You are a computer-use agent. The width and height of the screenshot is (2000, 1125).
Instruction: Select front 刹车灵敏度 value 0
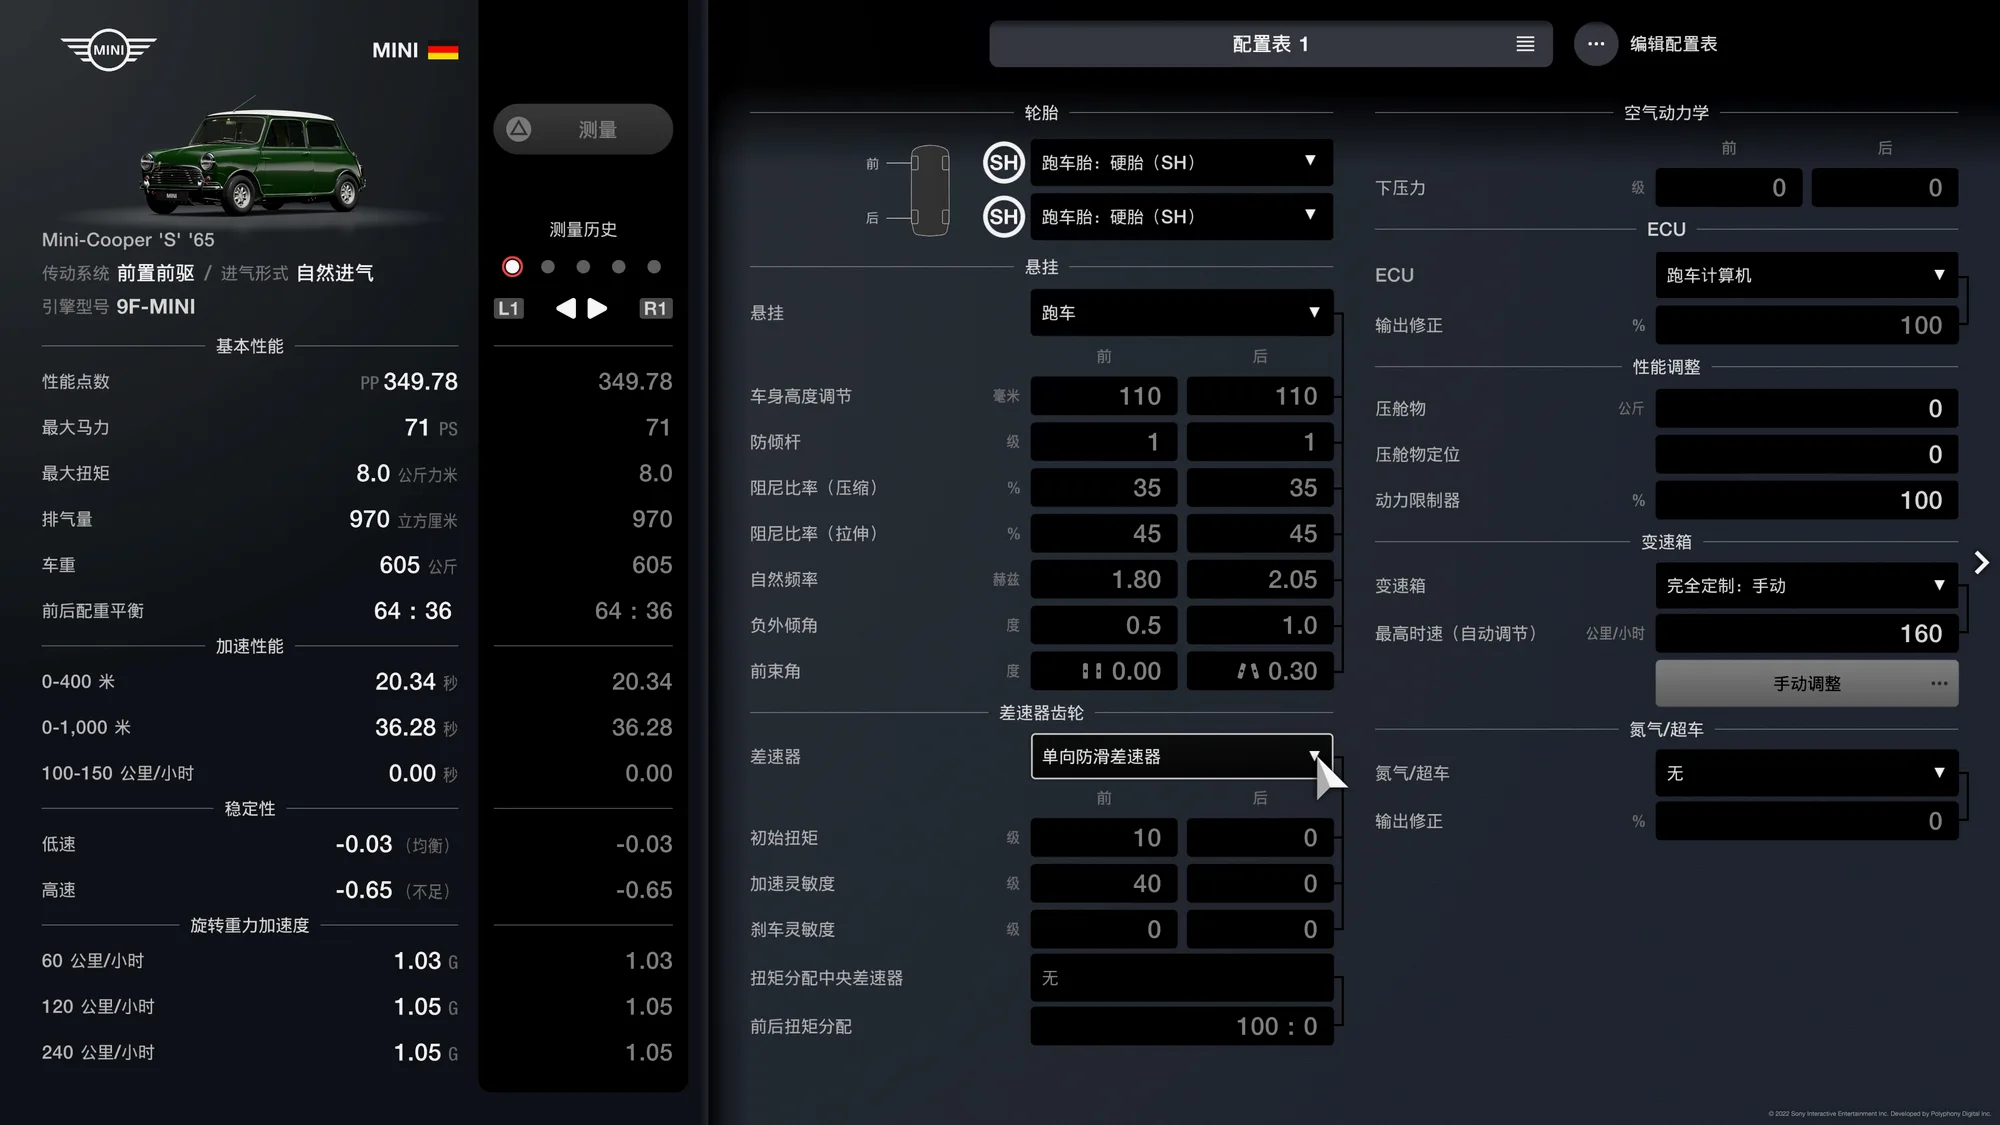point(1104,930)
